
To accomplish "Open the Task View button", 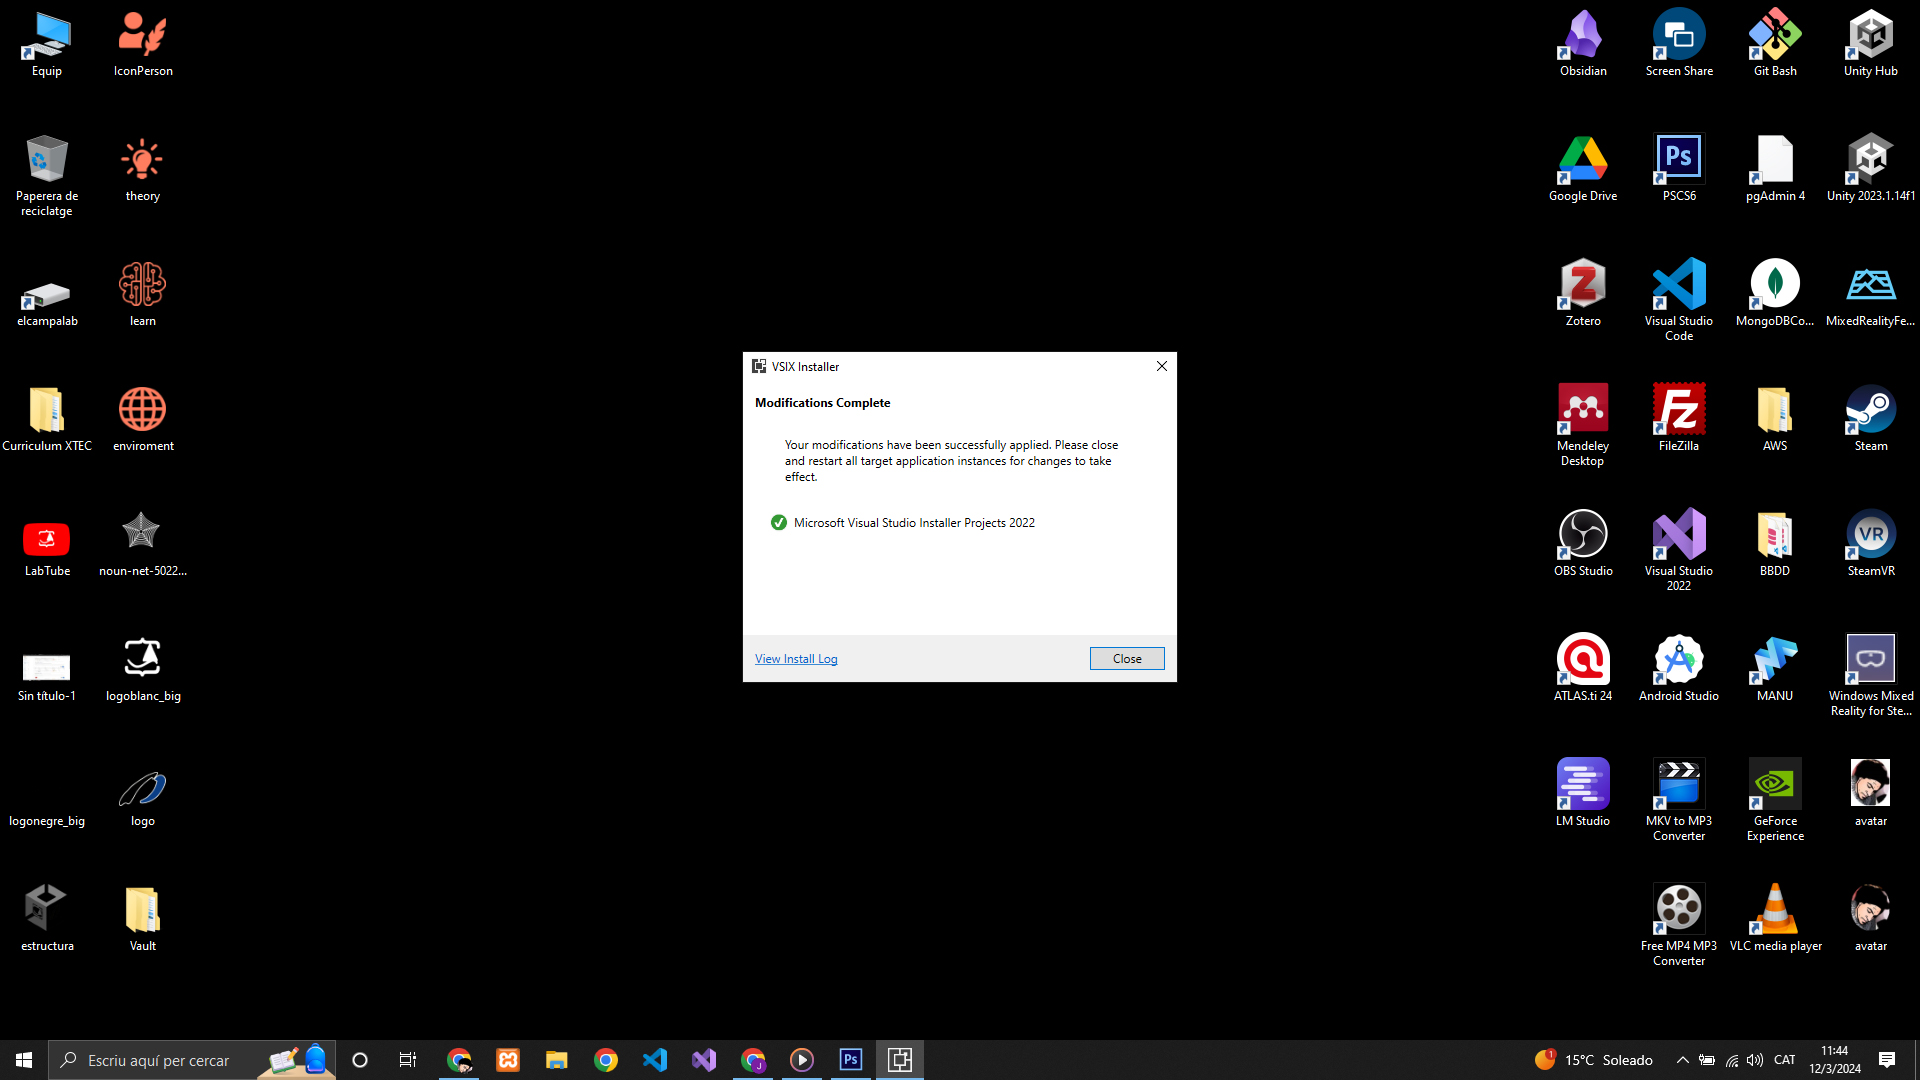I will [408, 1060].
